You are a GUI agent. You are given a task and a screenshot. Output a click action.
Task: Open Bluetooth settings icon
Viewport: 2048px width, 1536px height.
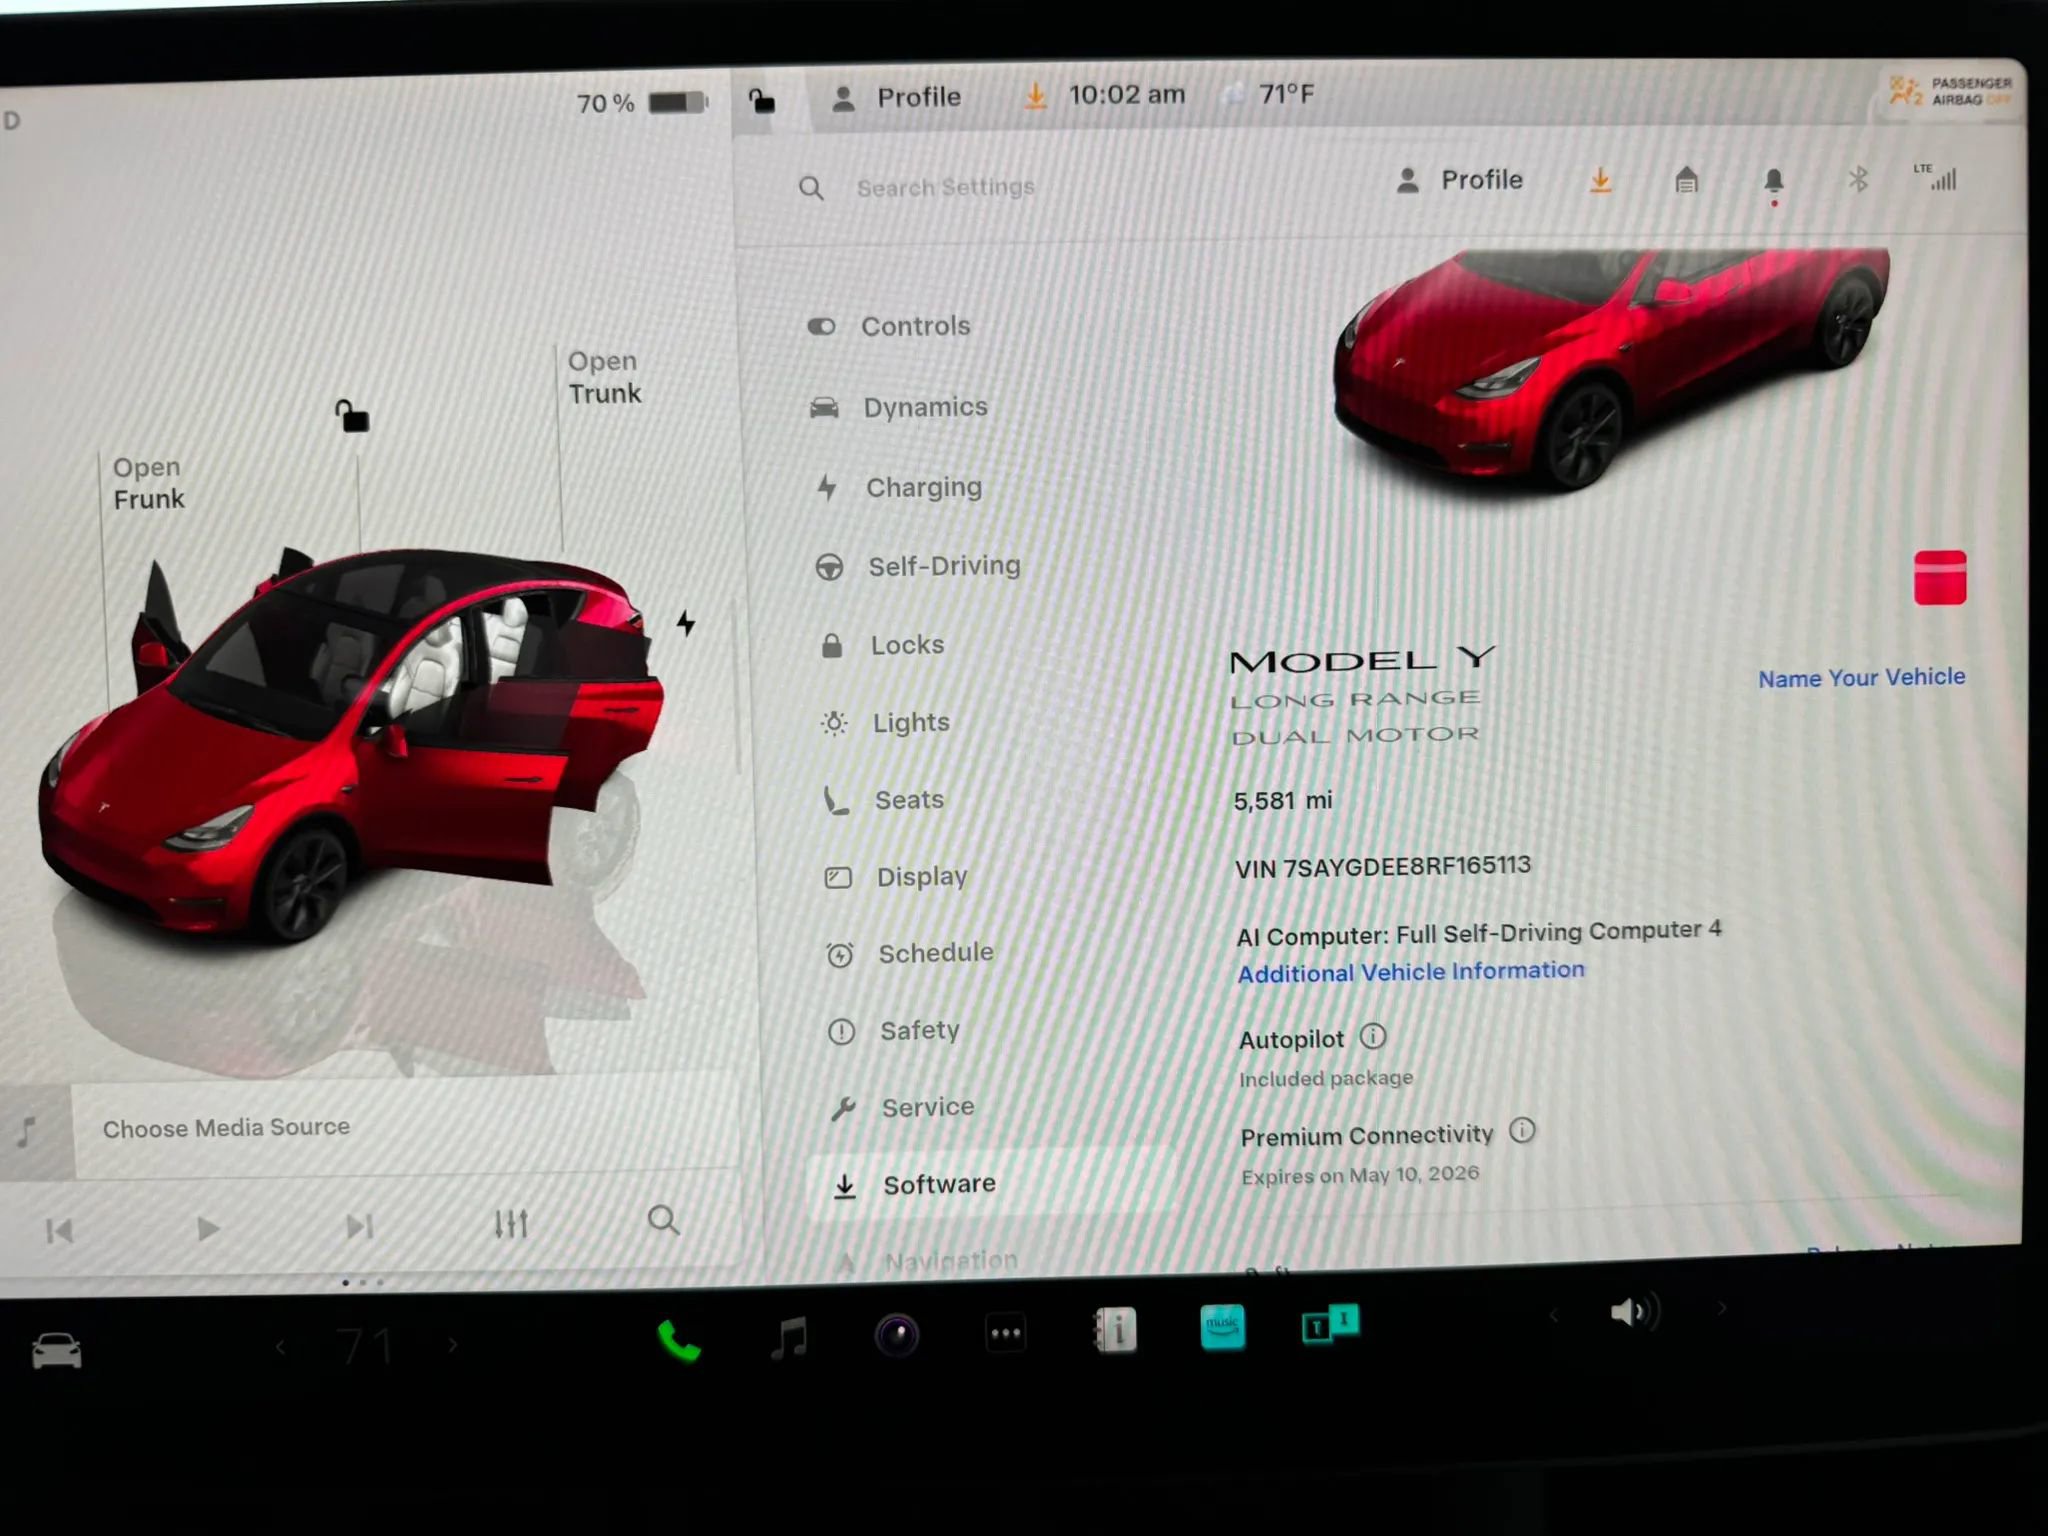[x=1858, y=179]
